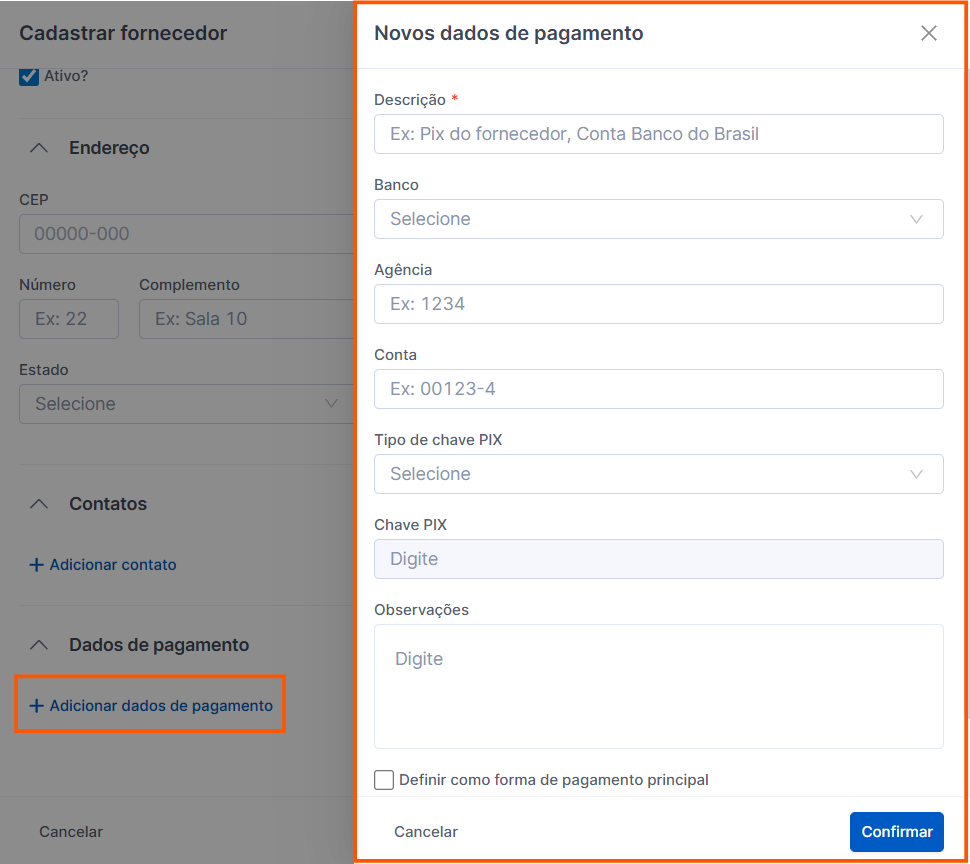Focus the Descrição input field

point(658,134)
